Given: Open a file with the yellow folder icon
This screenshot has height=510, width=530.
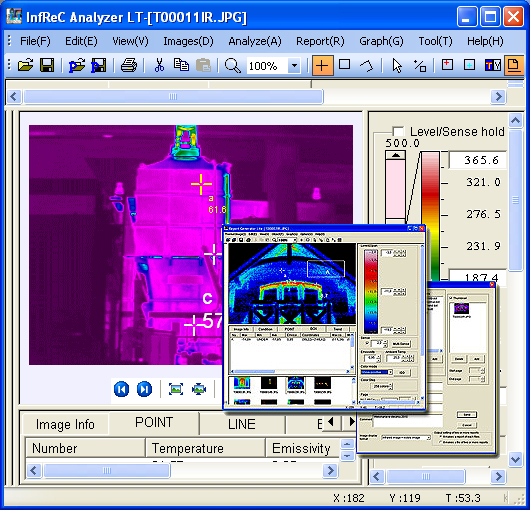Looking at the screenshot, I should tap(26, 65).
